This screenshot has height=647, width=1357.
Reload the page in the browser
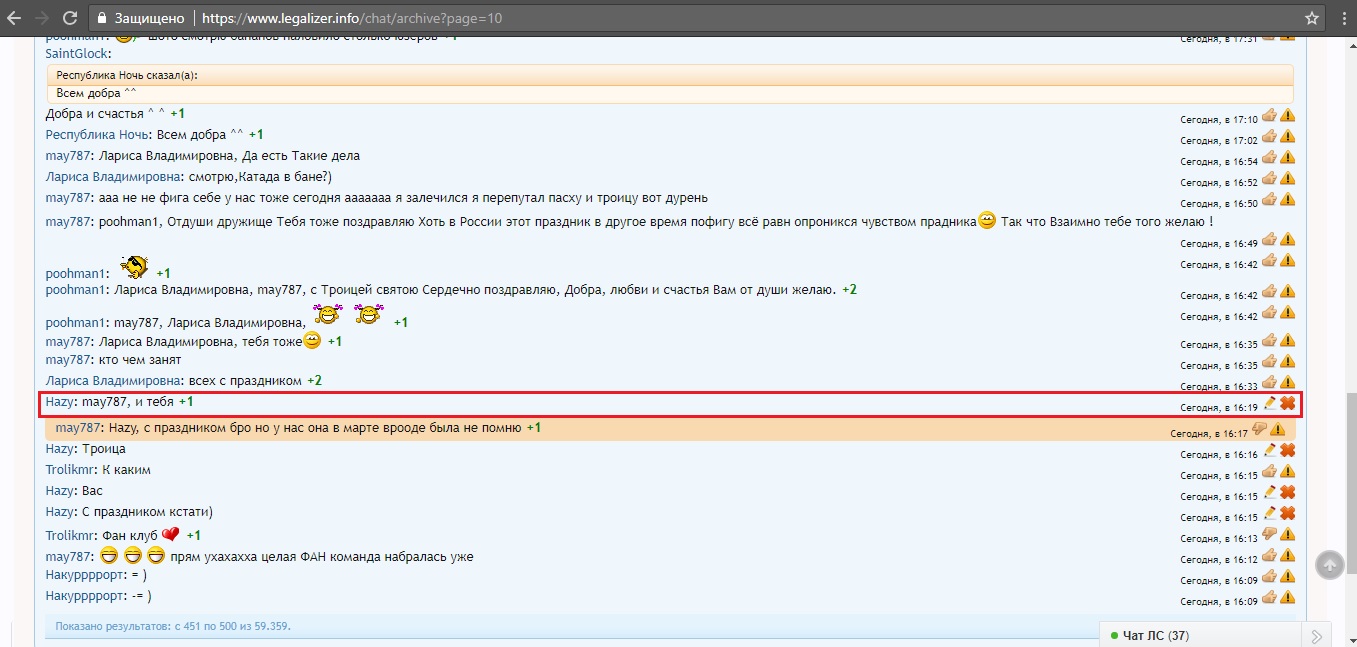pos(70,18)
